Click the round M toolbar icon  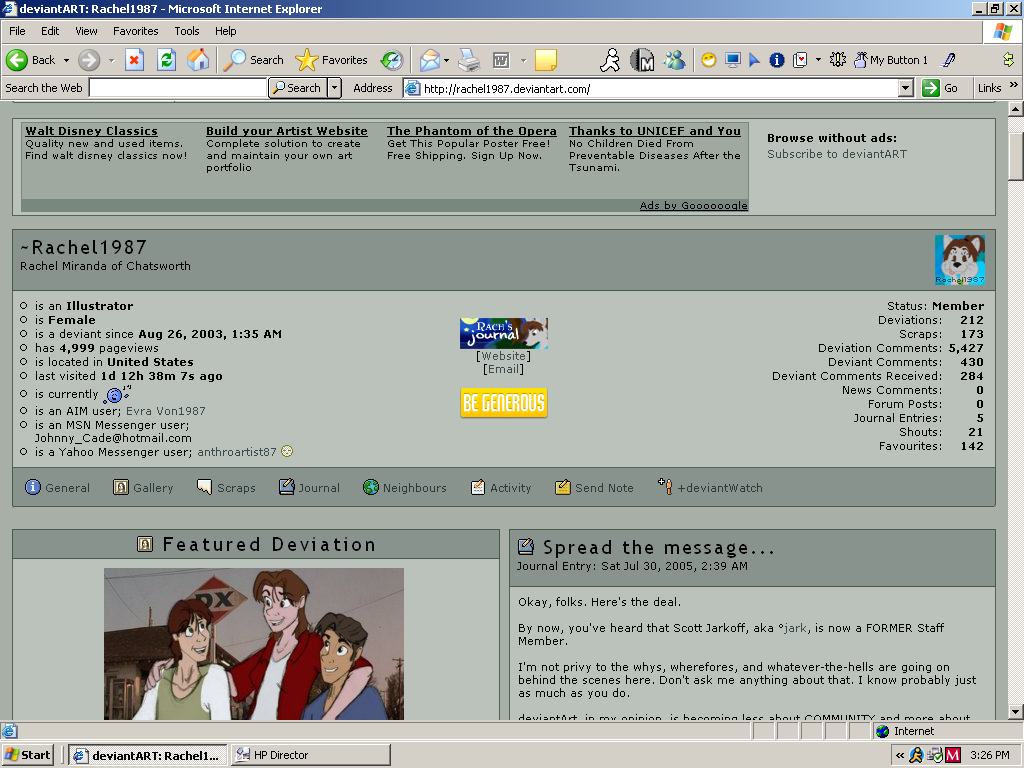pos(642,60)
